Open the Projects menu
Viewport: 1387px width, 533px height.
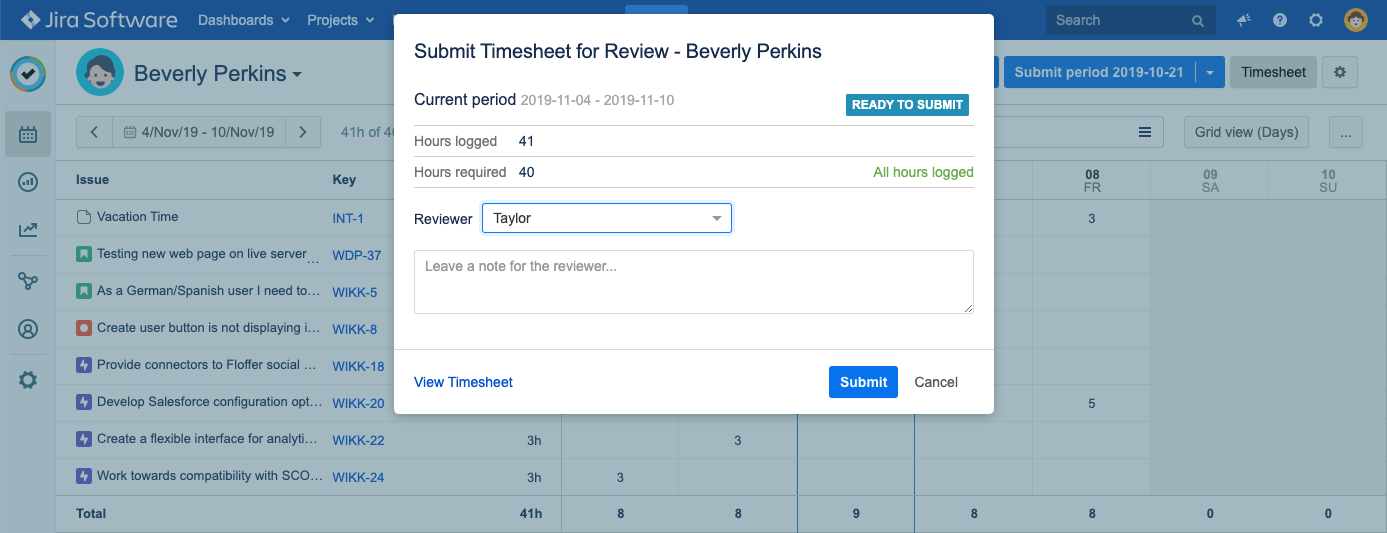click(x=341, y=20)
